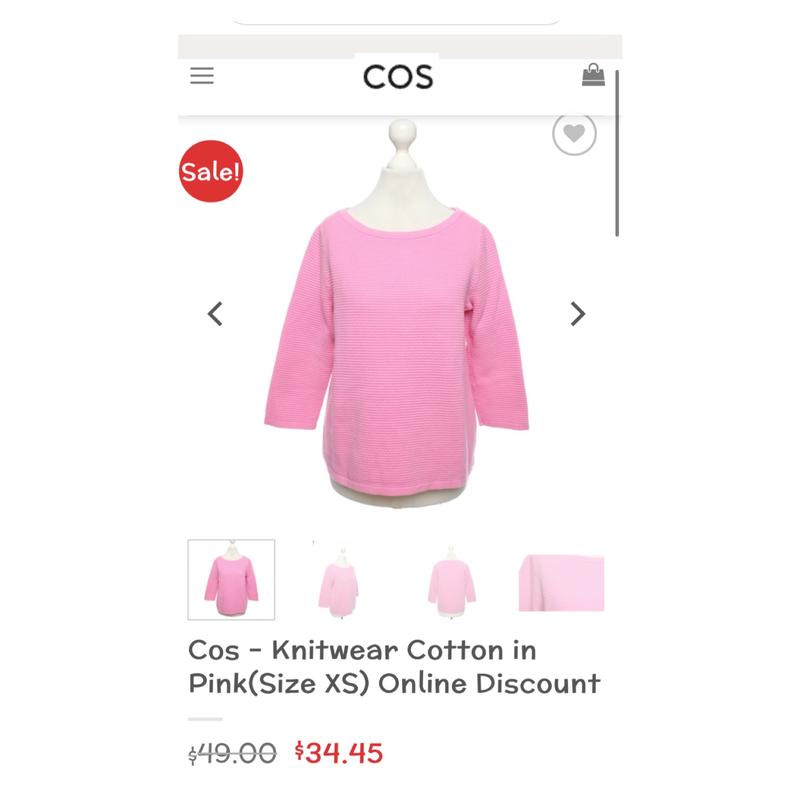Click the gray banner strip above header
This screenshot has height=800, width=800.
pos(400,46)
